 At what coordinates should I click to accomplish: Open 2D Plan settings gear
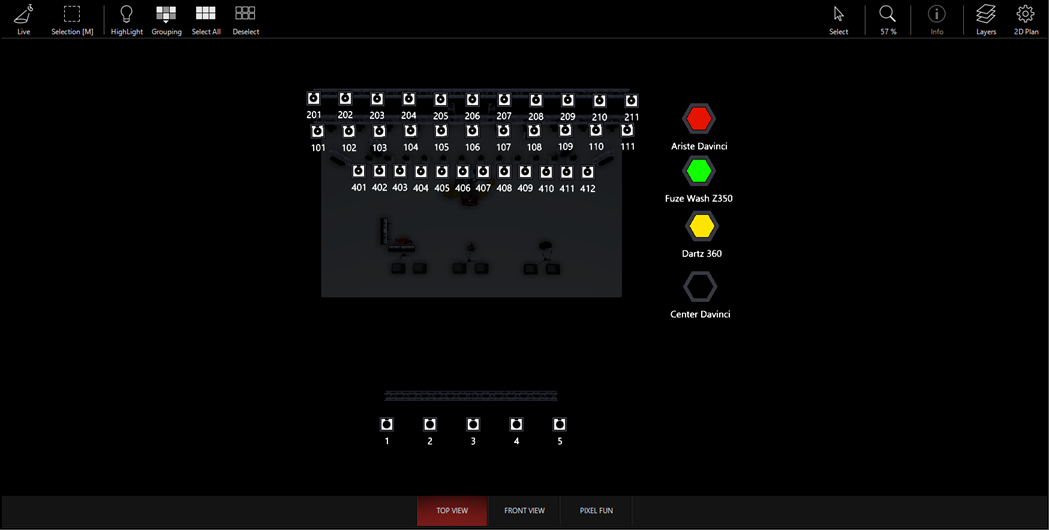1026,19
